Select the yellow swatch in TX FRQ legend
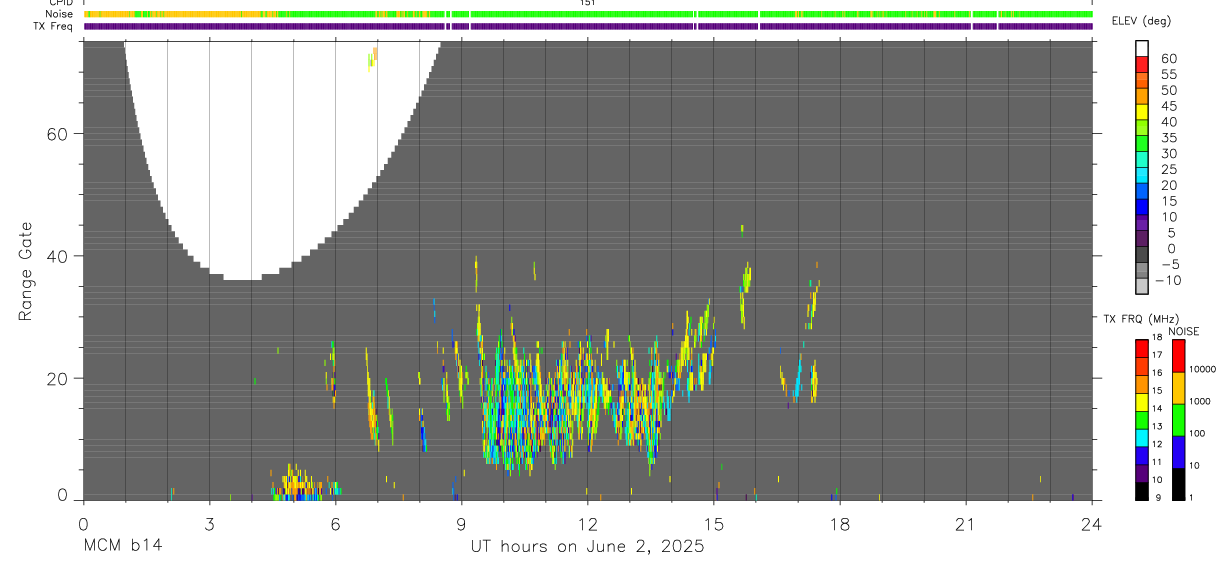 pos(1142,402)
